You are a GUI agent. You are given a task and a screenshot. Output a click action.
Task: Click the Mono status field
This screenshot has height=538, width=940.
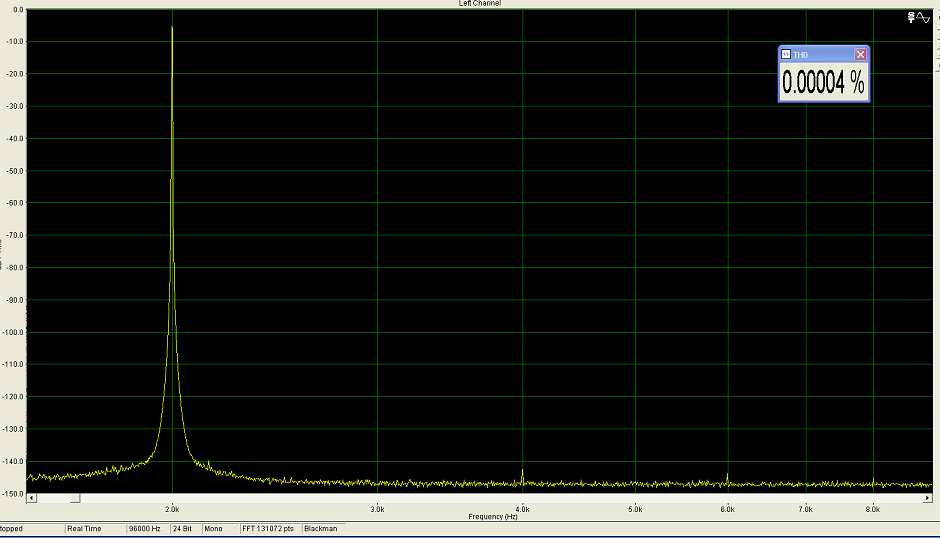[219, 528]
